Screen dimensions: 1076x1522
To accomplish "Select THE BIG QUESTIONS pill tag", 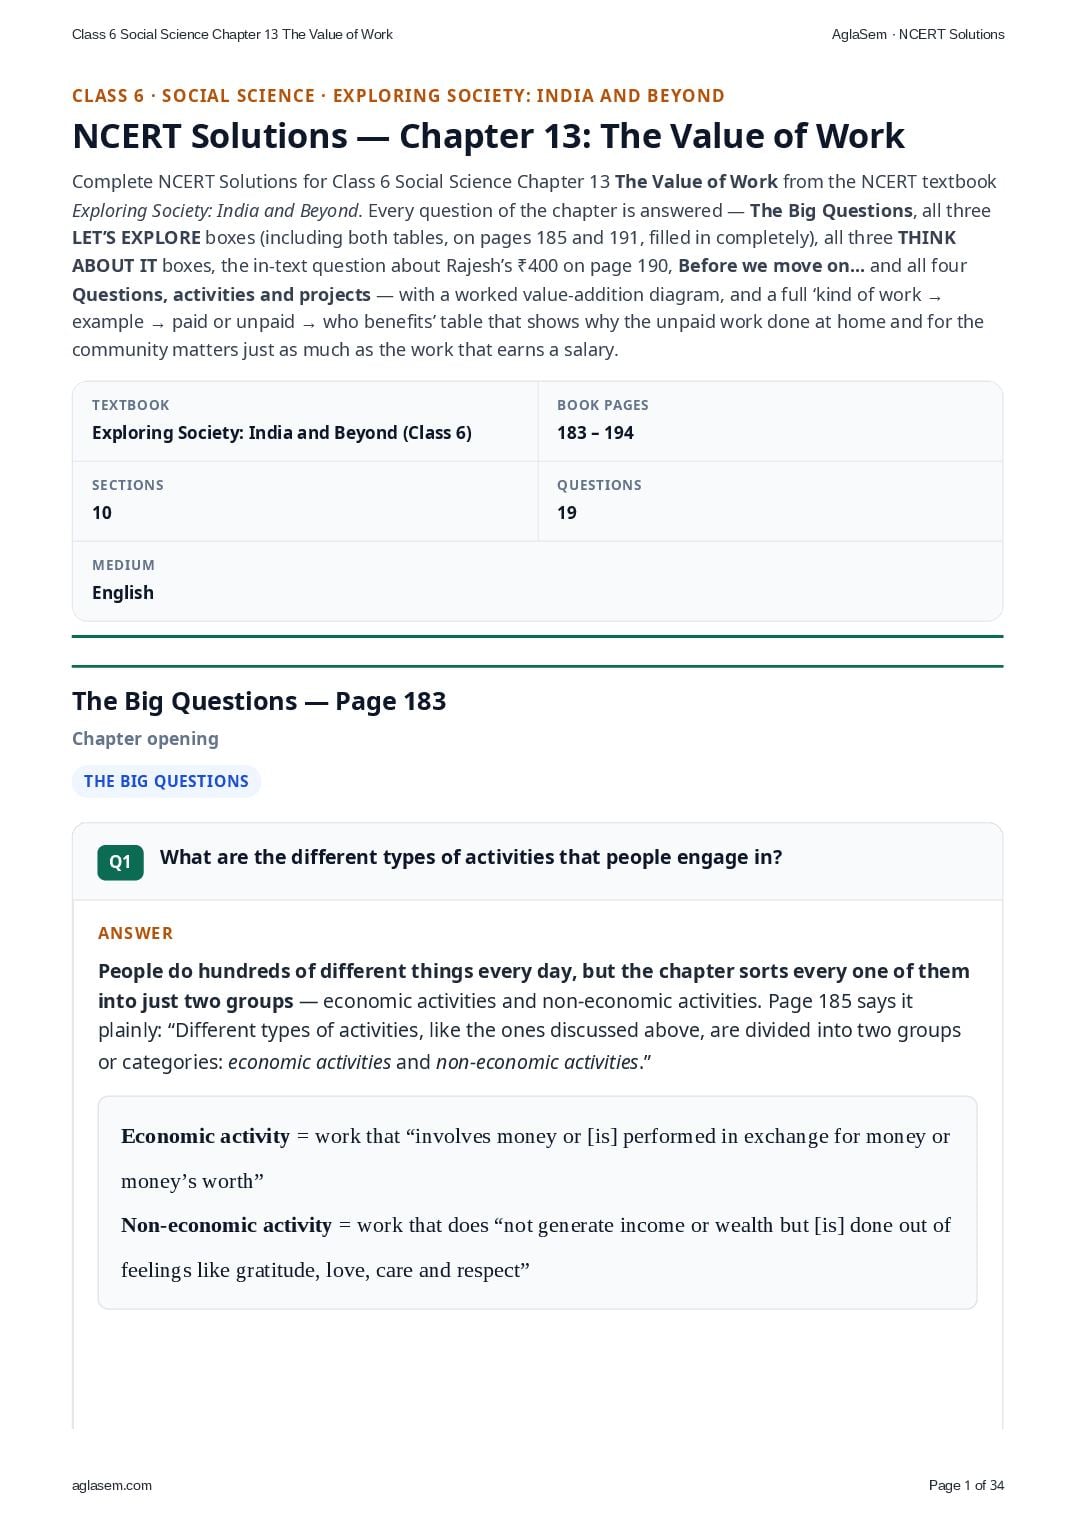I will (x=166, y=781).
